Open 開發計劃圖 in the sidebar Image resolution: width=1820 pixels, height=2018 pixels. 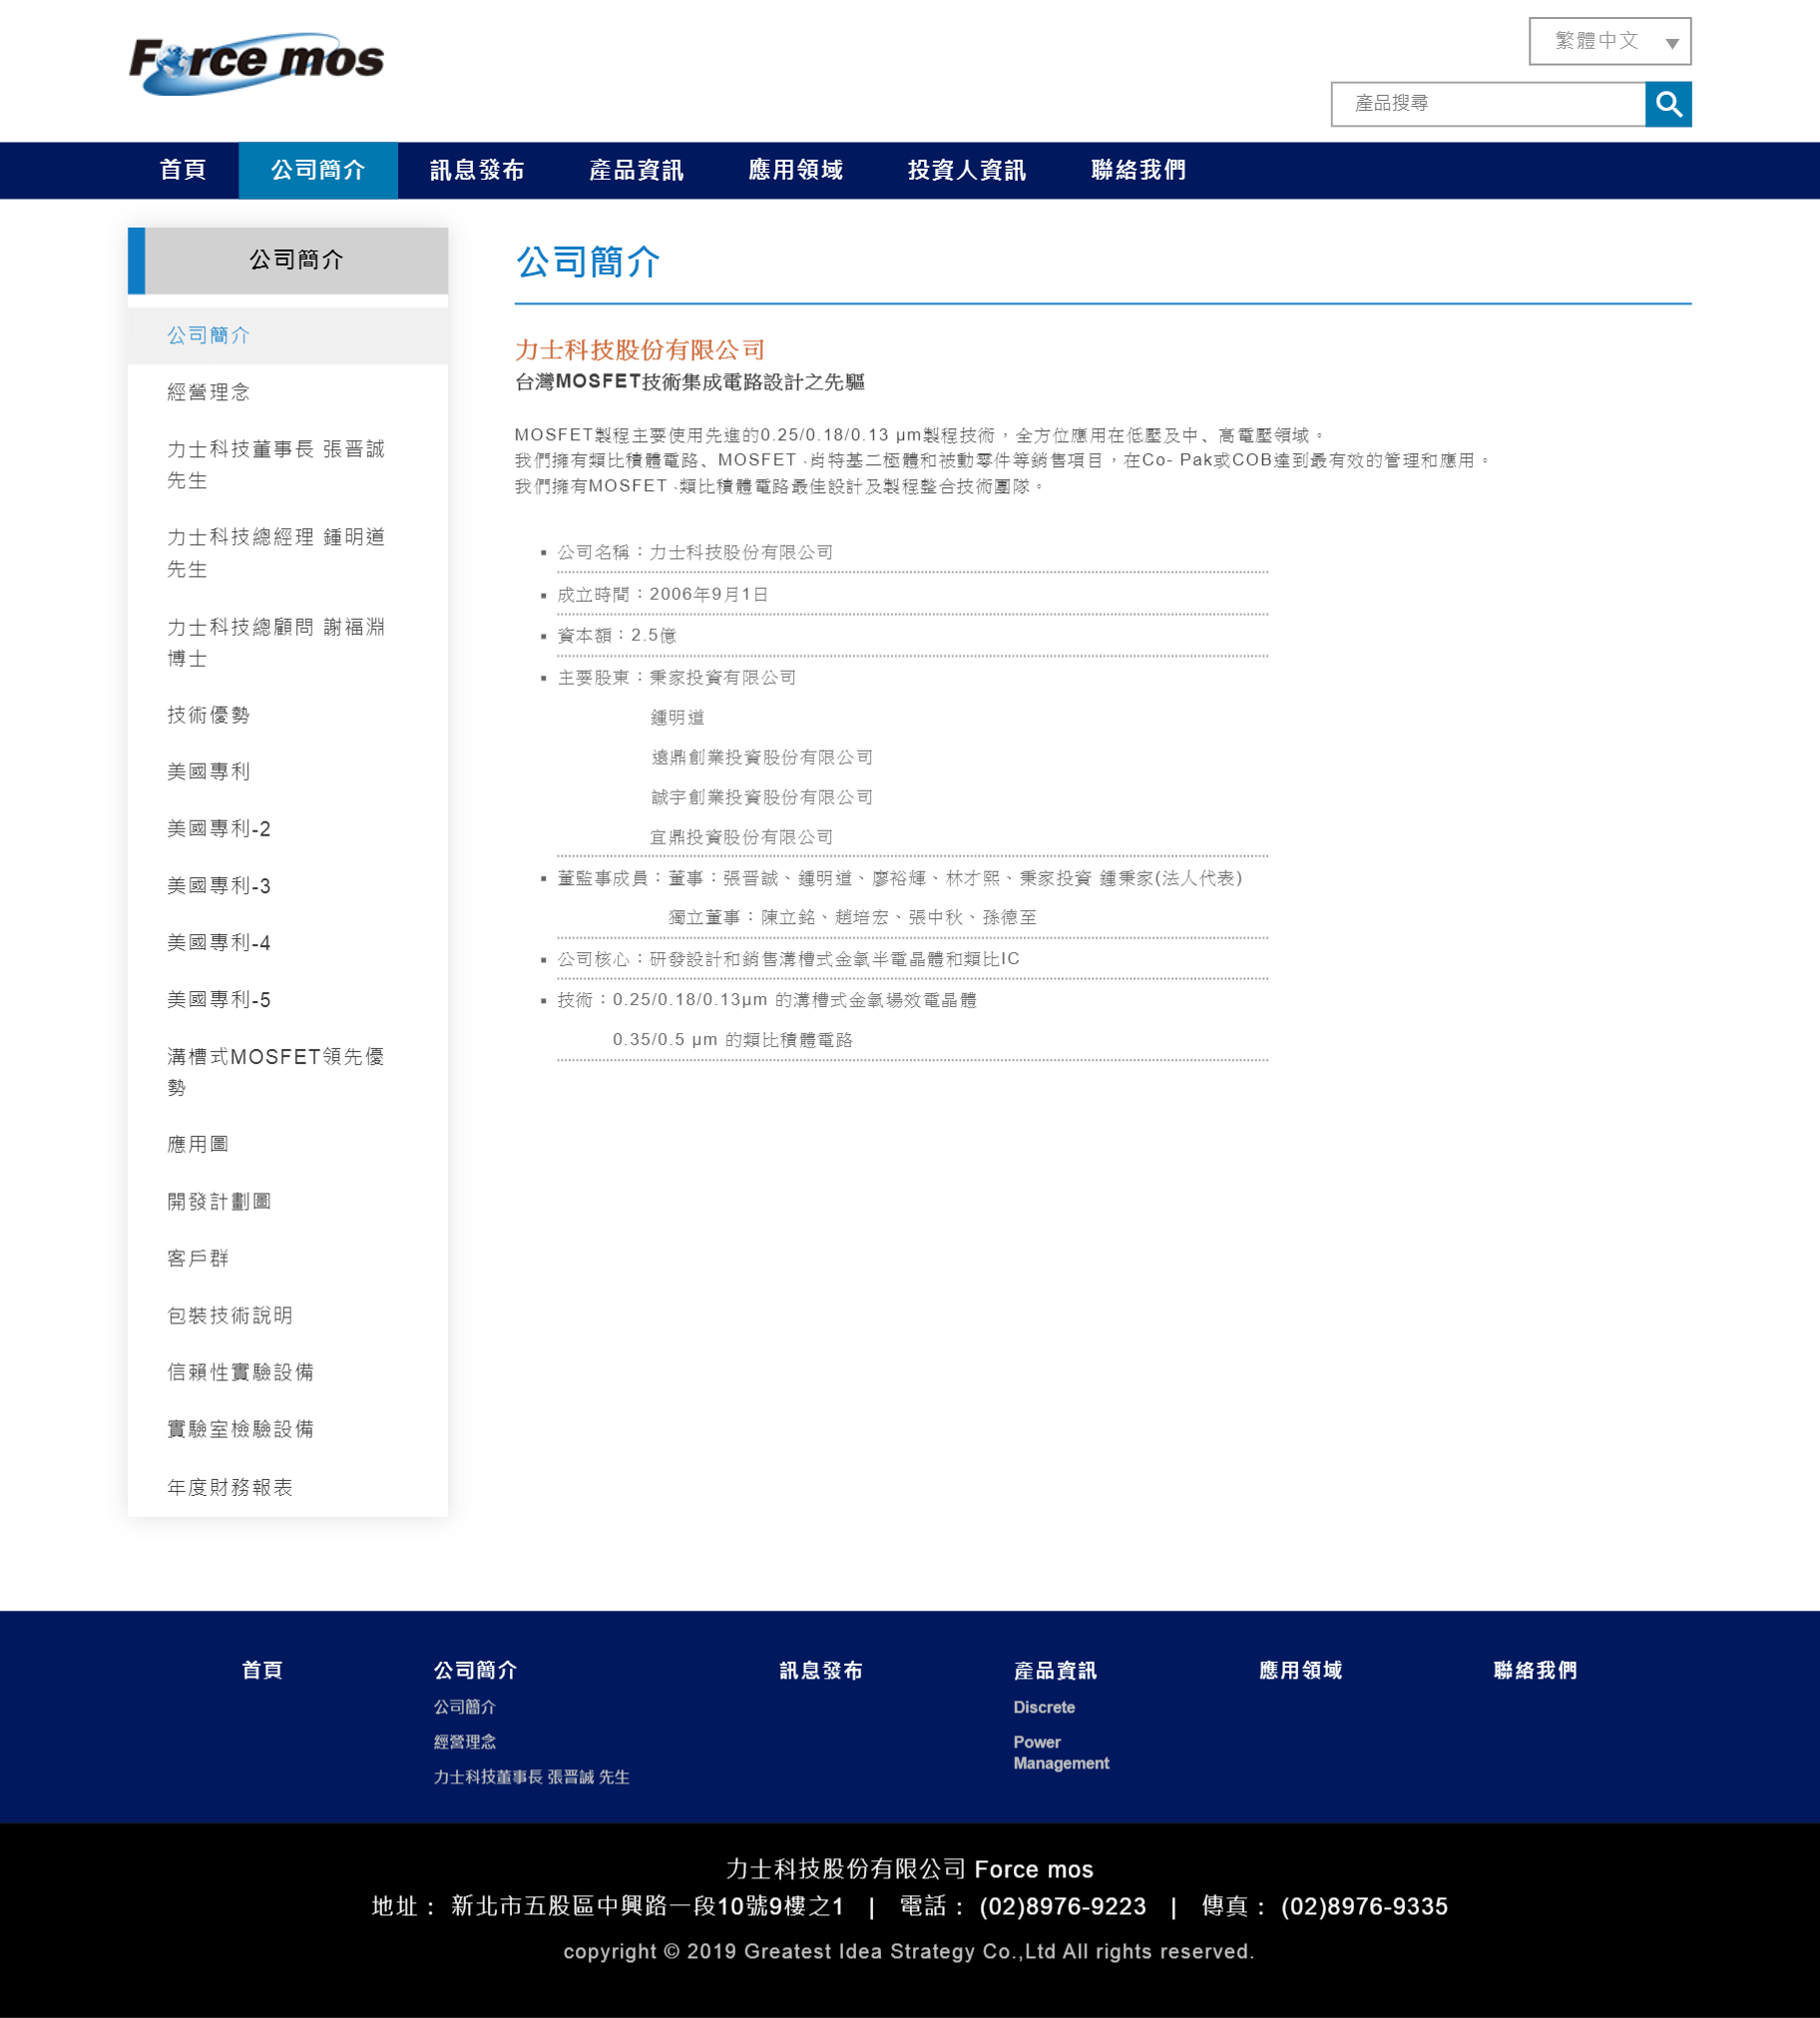click(x=288, y=1201)
